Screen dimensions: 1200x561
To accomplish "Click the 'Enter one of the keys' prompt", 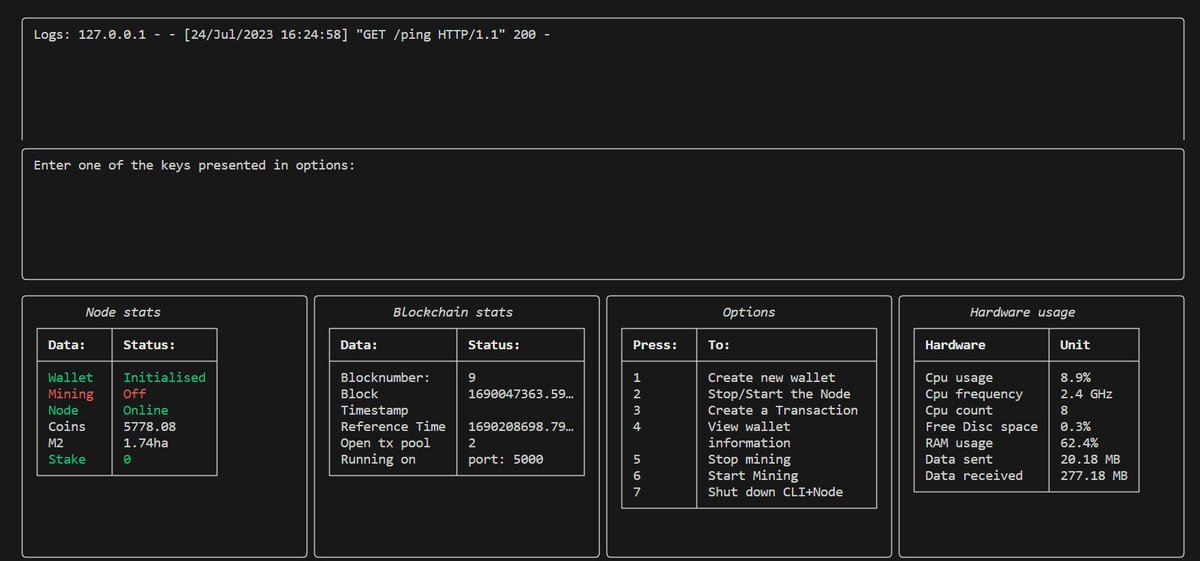I will 194,165.
